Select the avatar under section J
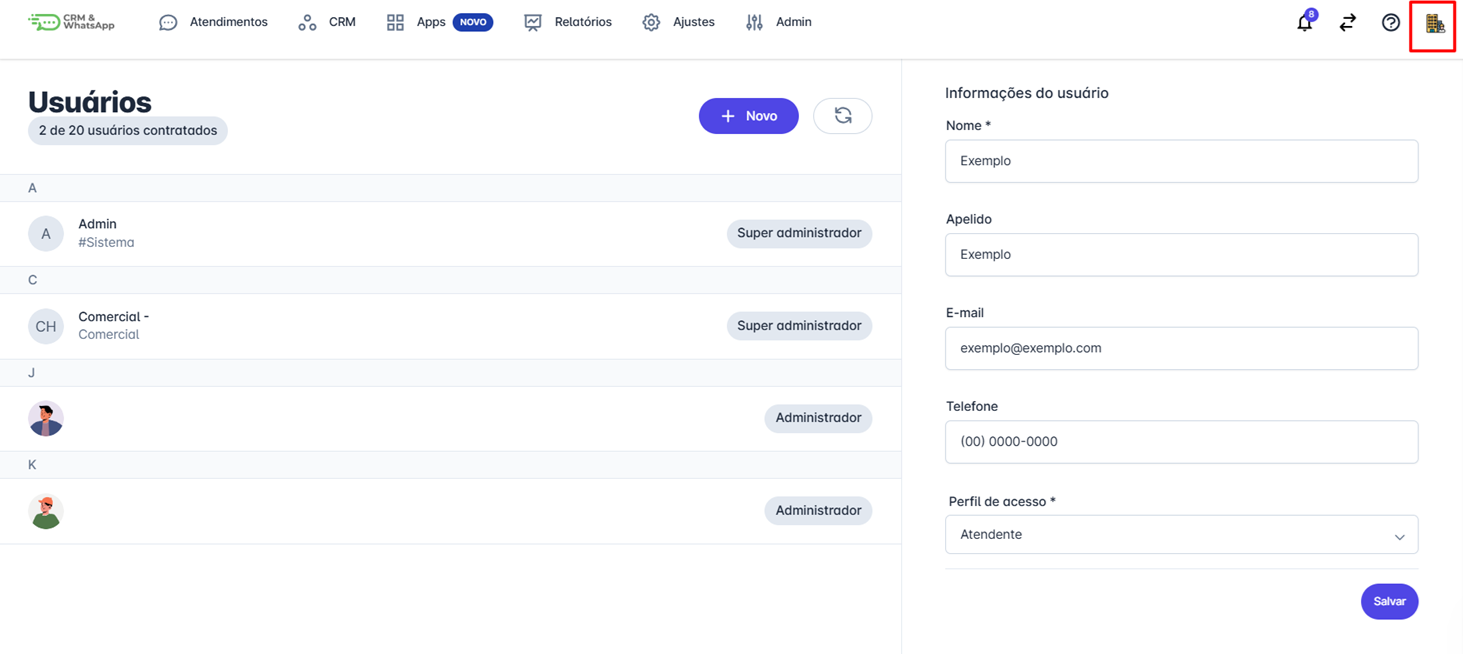 [x=46, y=418]
